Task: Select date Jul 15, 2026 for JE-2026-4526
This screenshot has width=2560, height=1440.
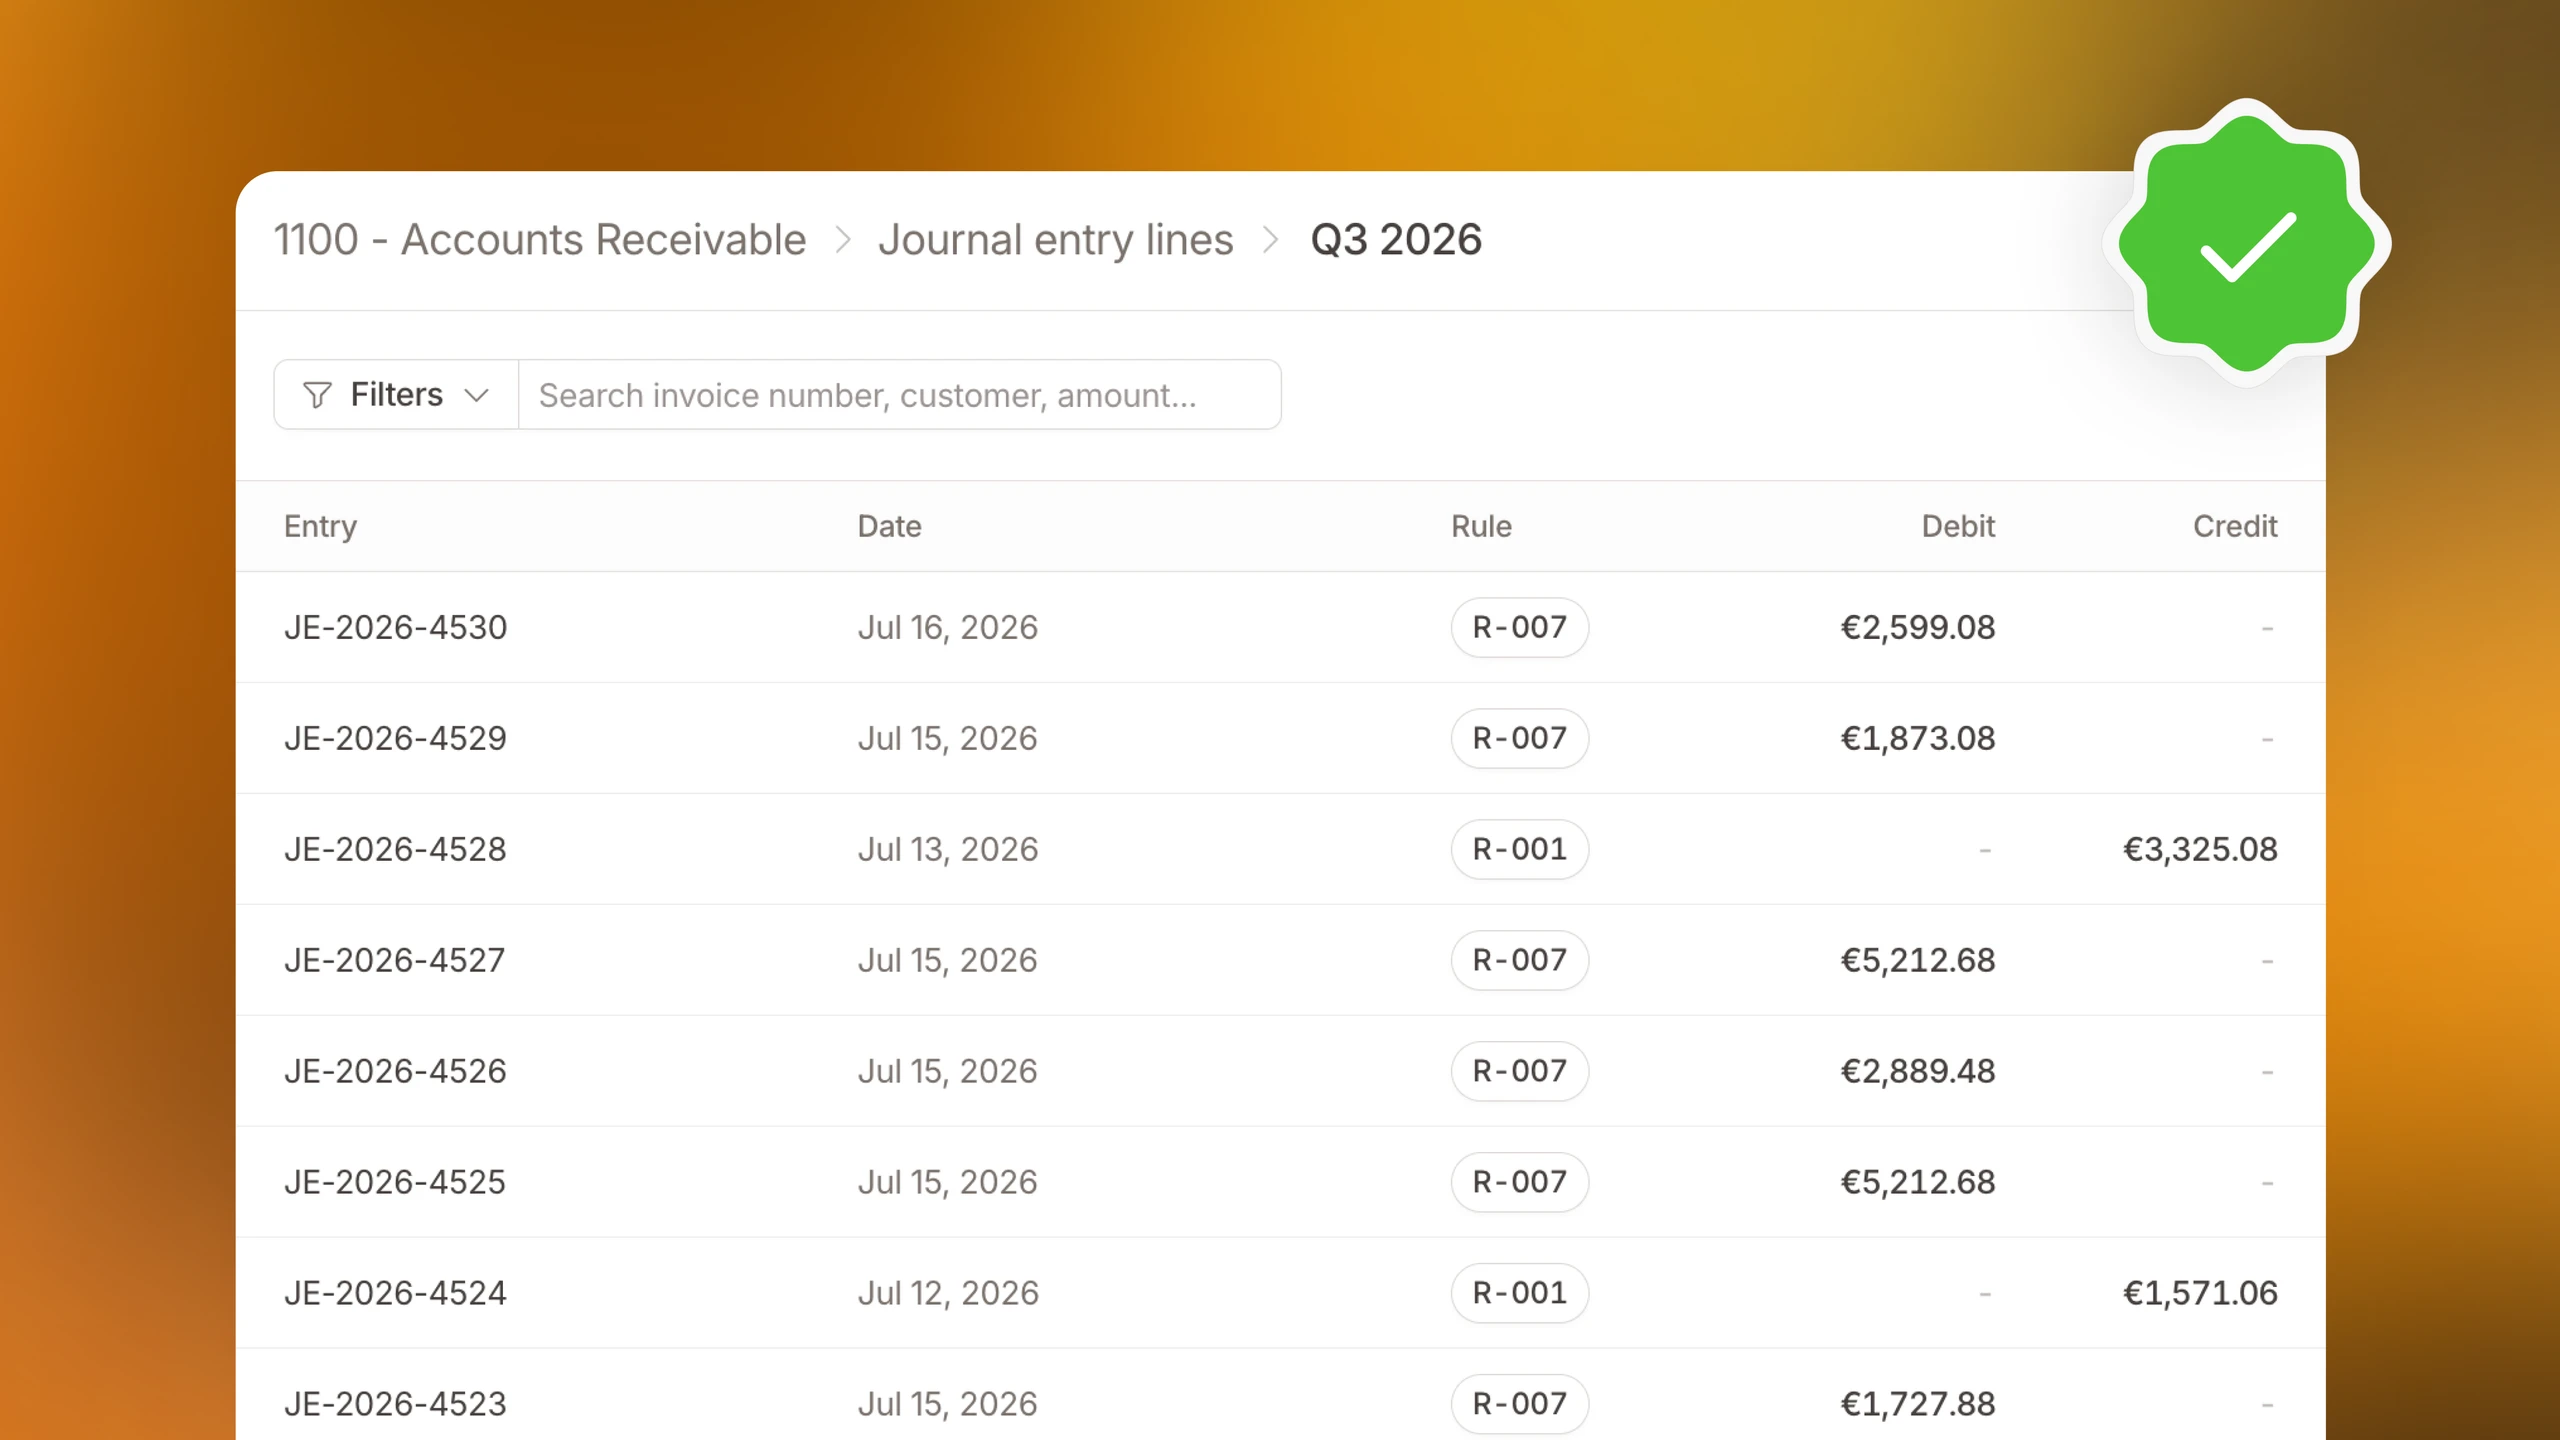Action: pos(948,1071)
